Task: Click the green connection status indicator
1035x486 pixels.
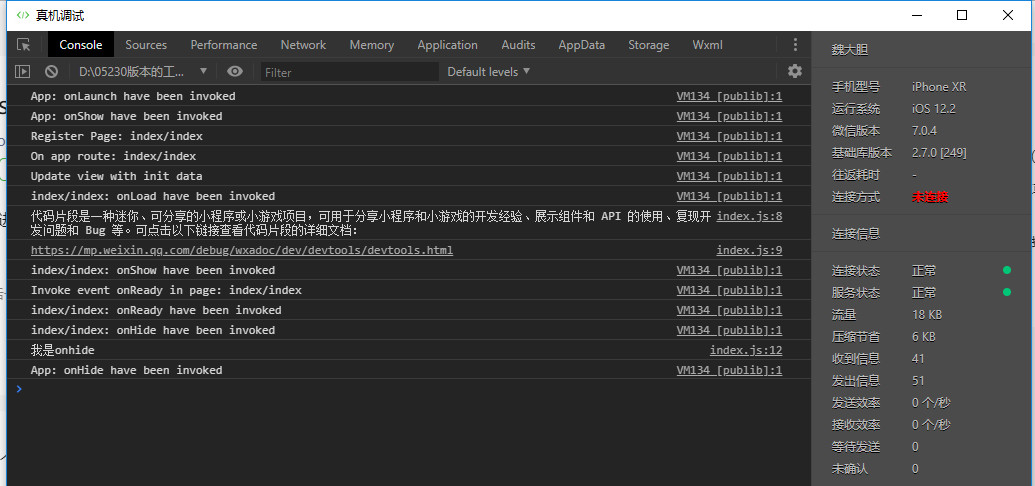Action: click(1007, 270)
